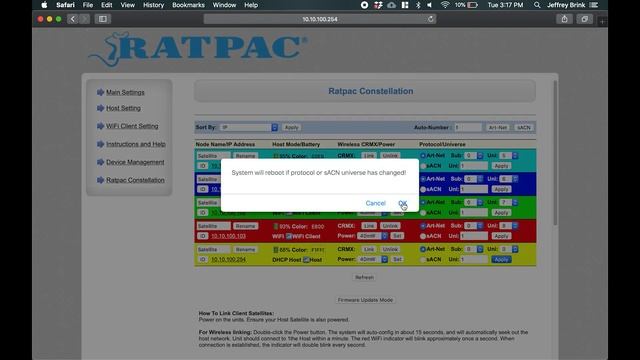This screenshot has height=360, width=640.
Task: Click Firmware Update Mode button
Action: [365, 300]
